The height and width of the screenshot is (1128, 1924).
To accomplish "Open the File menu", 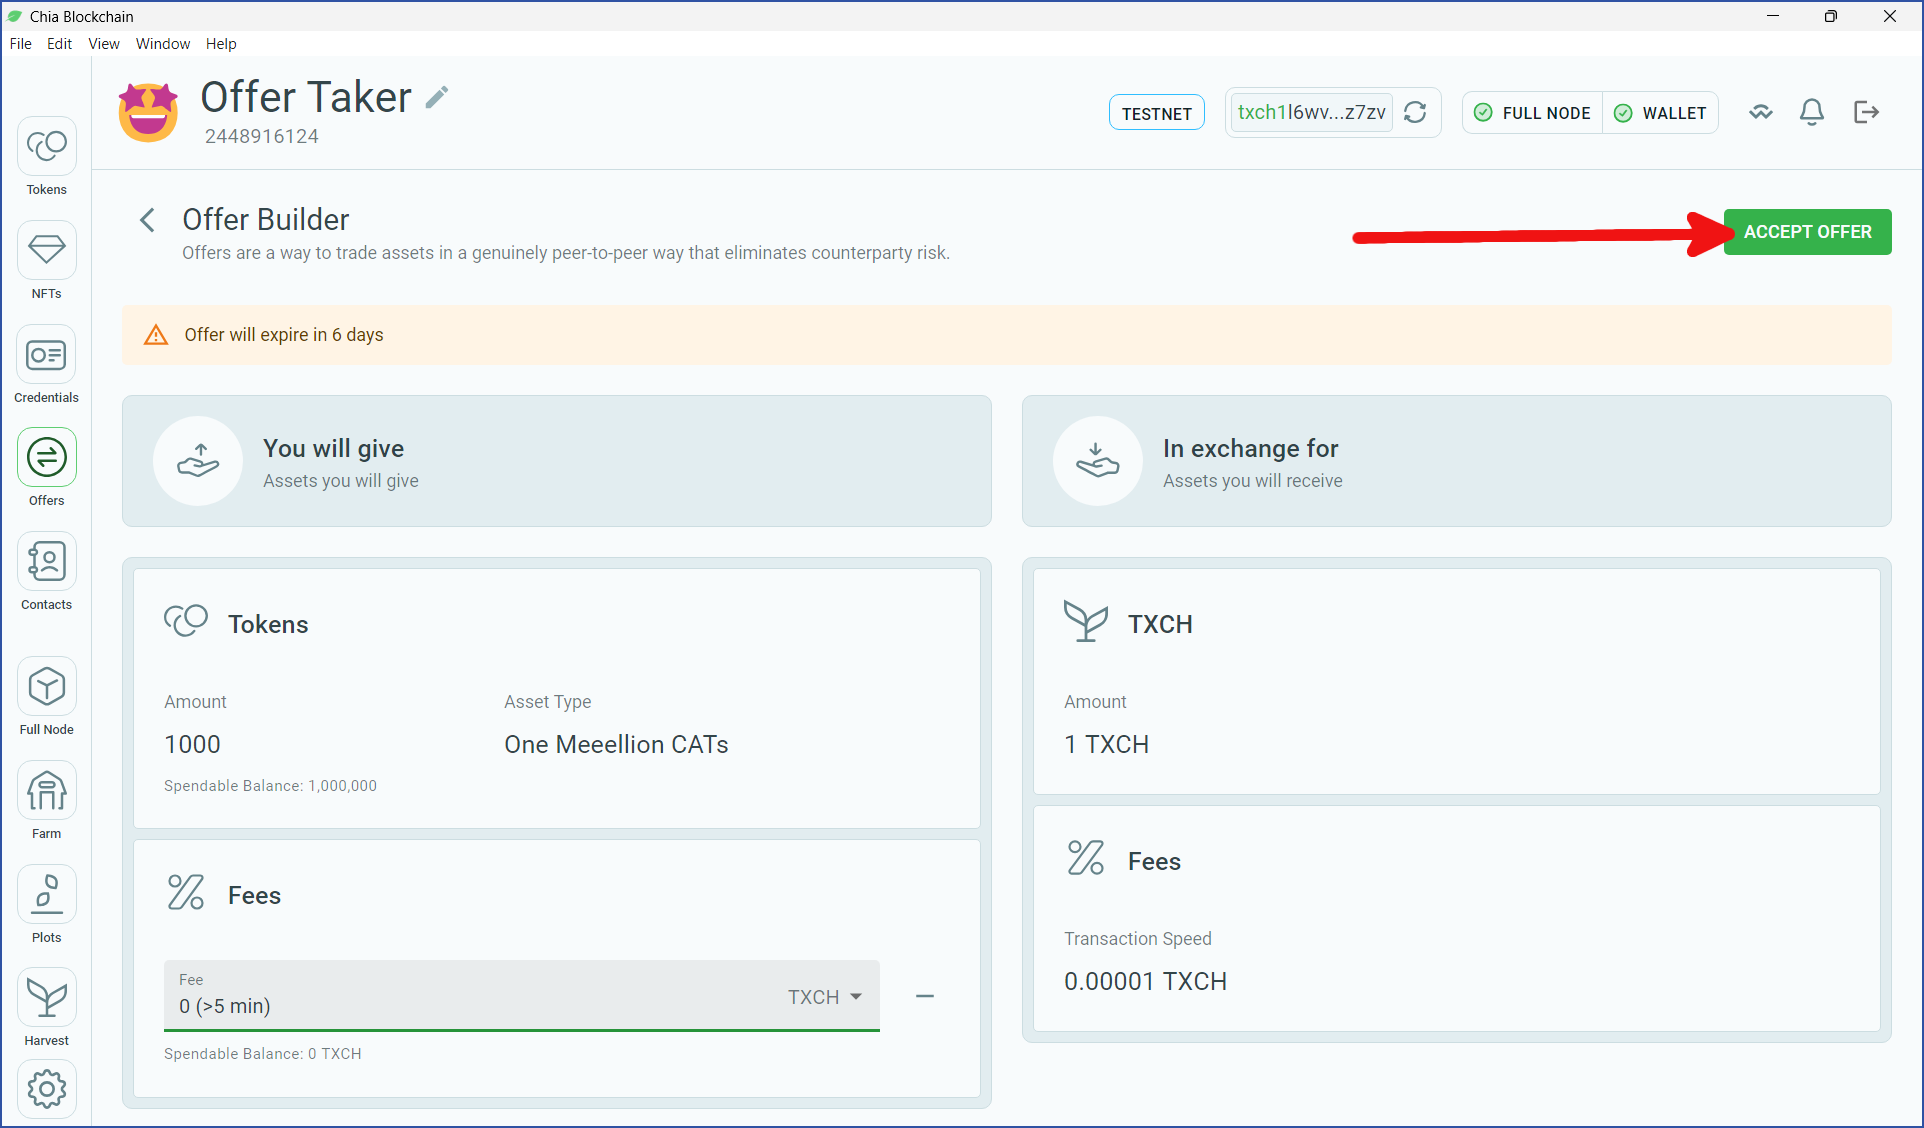I will pyautogui.click(x=20, y=44).
